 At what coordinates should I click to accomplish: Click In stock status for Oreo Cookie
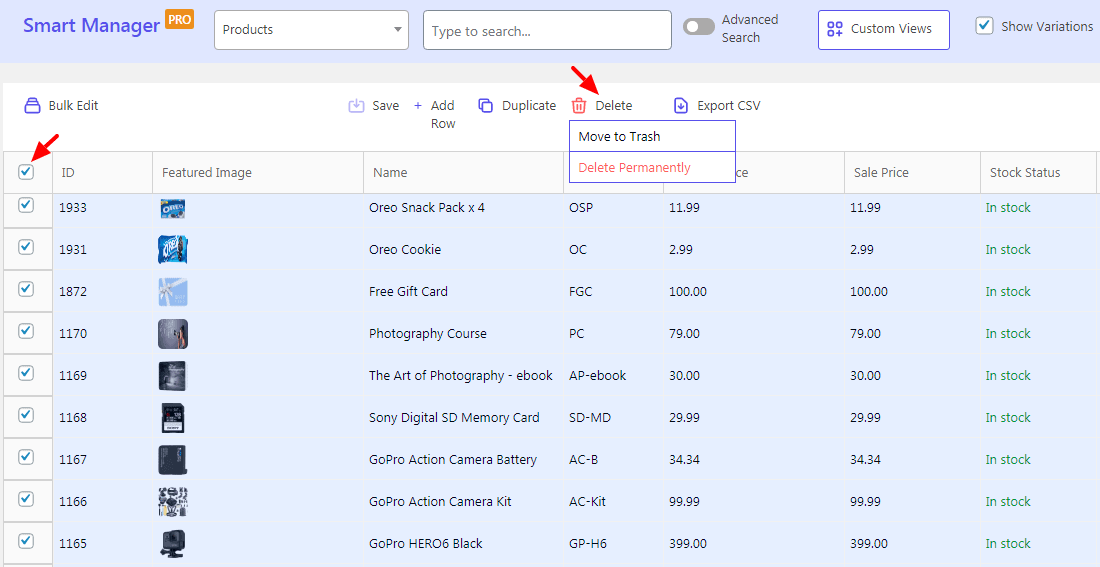click(1008, 250)
